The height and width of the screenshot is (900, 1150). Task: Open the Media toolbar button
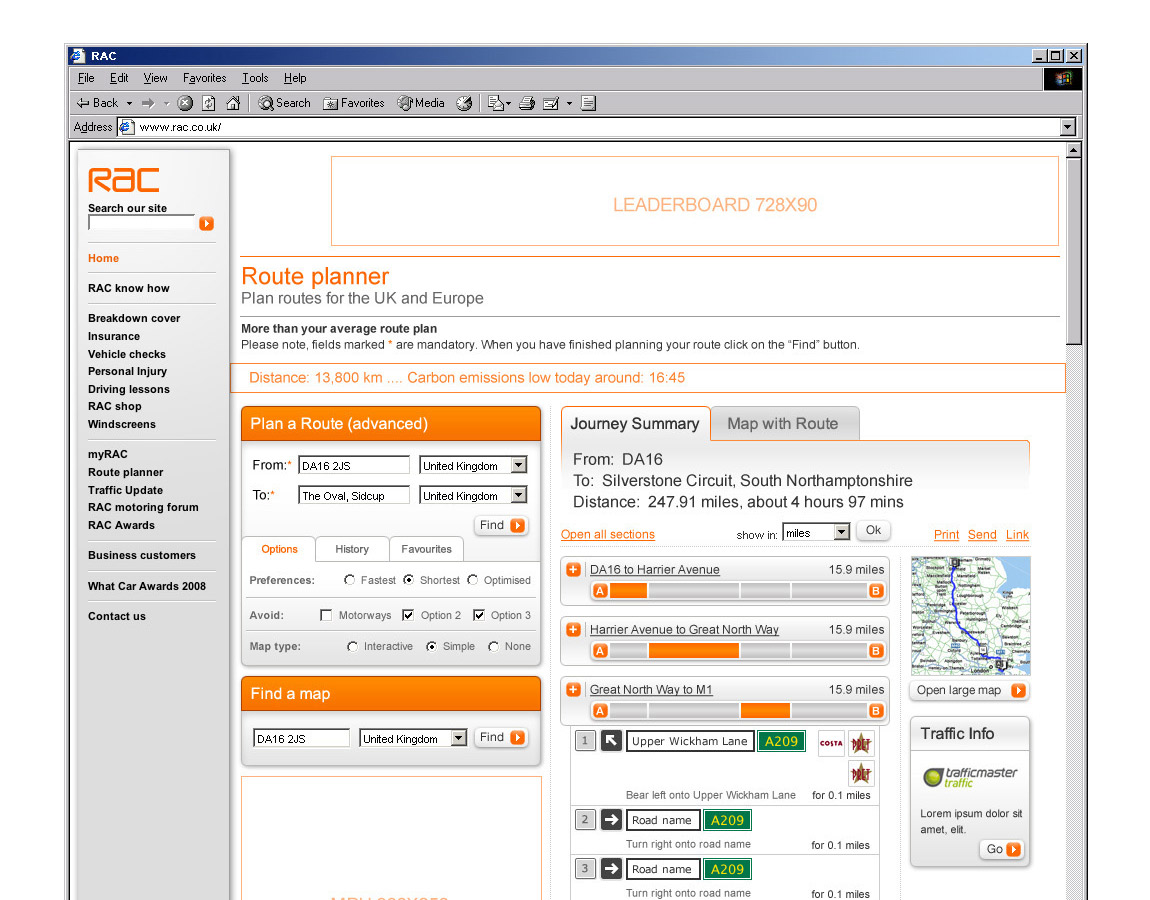coord(421,103)
